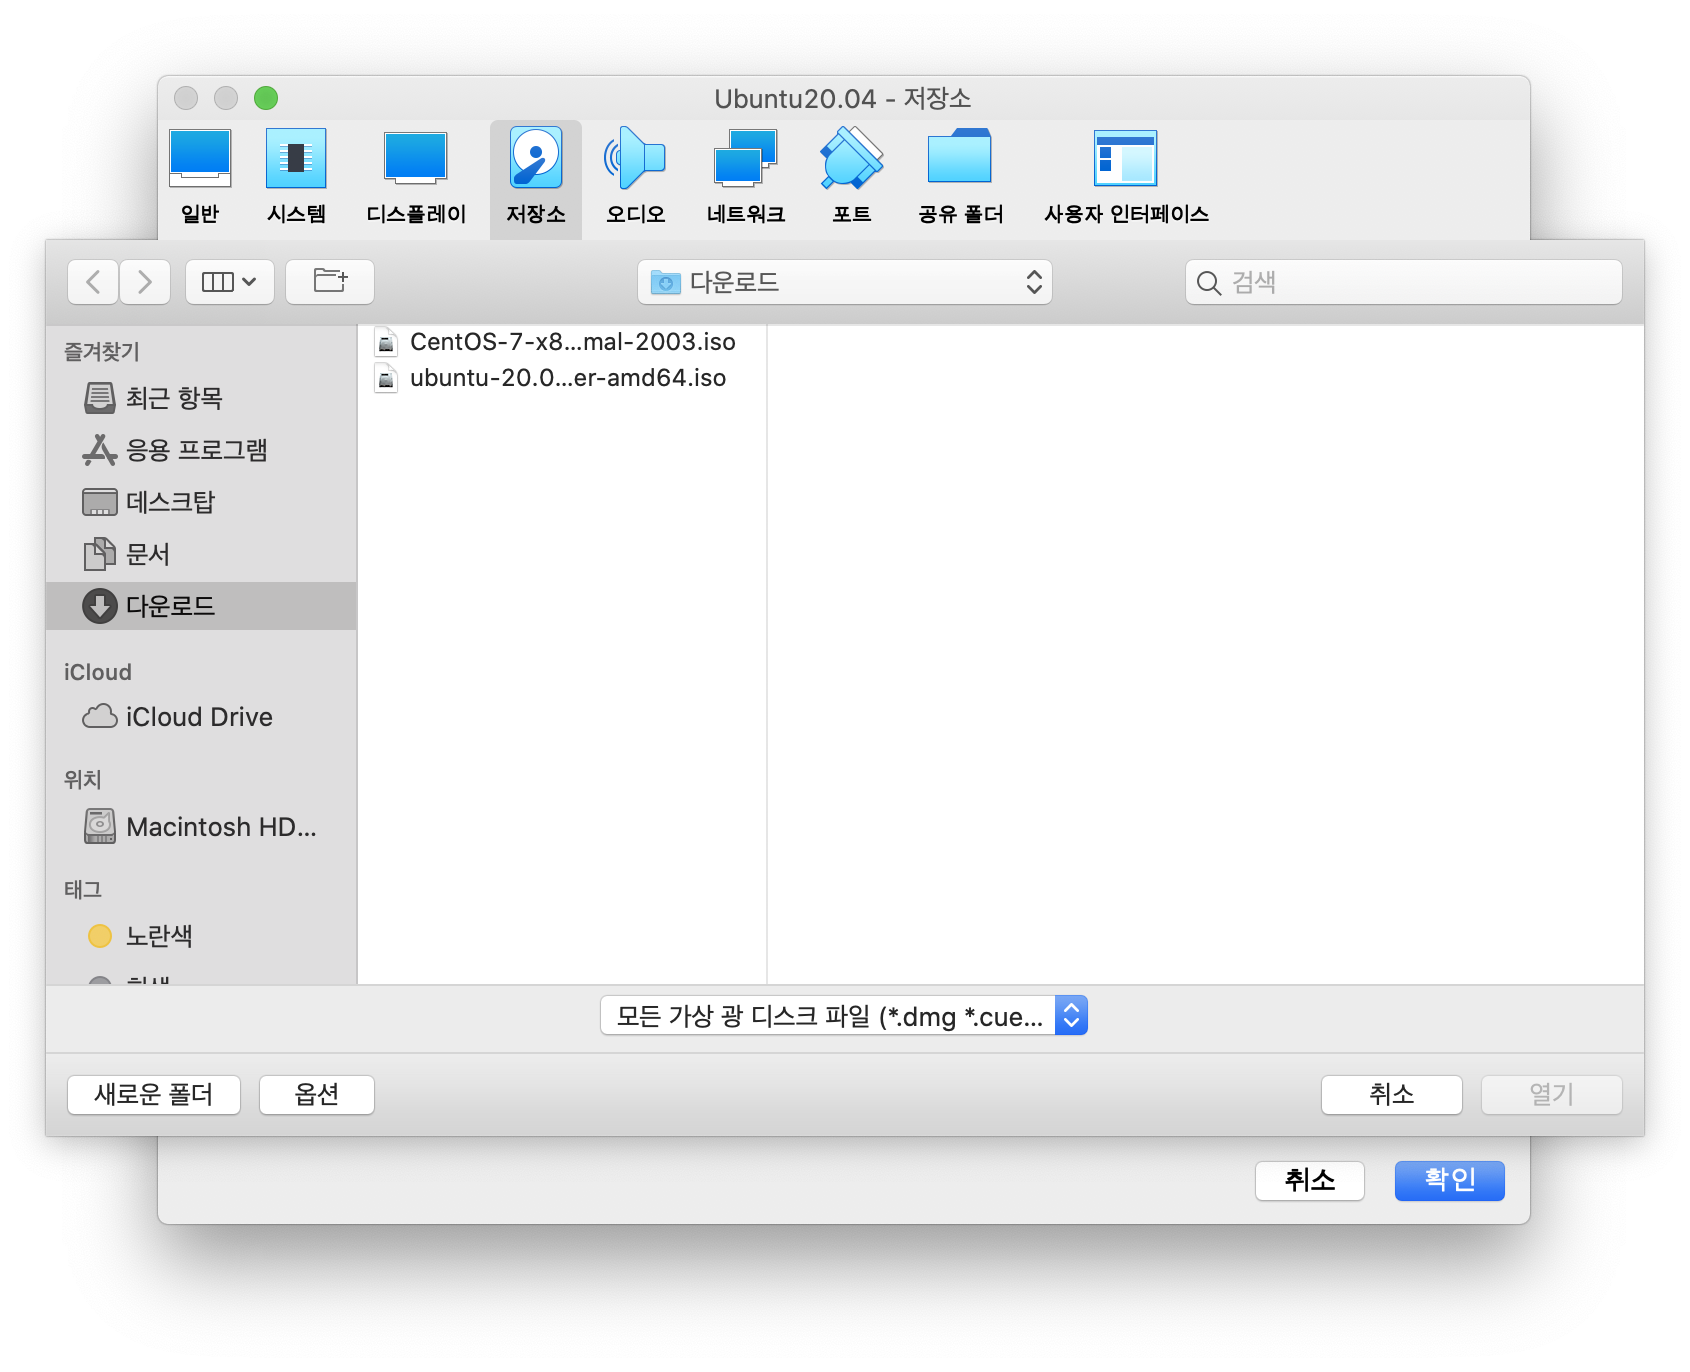Open the System (시스템) settings icon
The height and width of the screenshot is (1372, 1690).
(296, 159)
